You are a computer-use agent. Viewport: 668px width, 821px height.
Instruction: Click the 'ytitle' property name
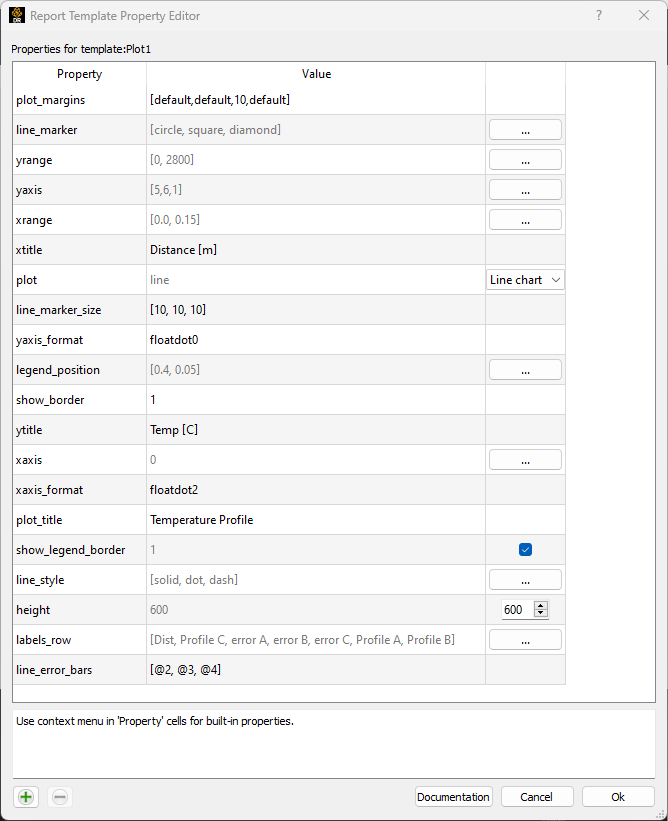point(29,430)
